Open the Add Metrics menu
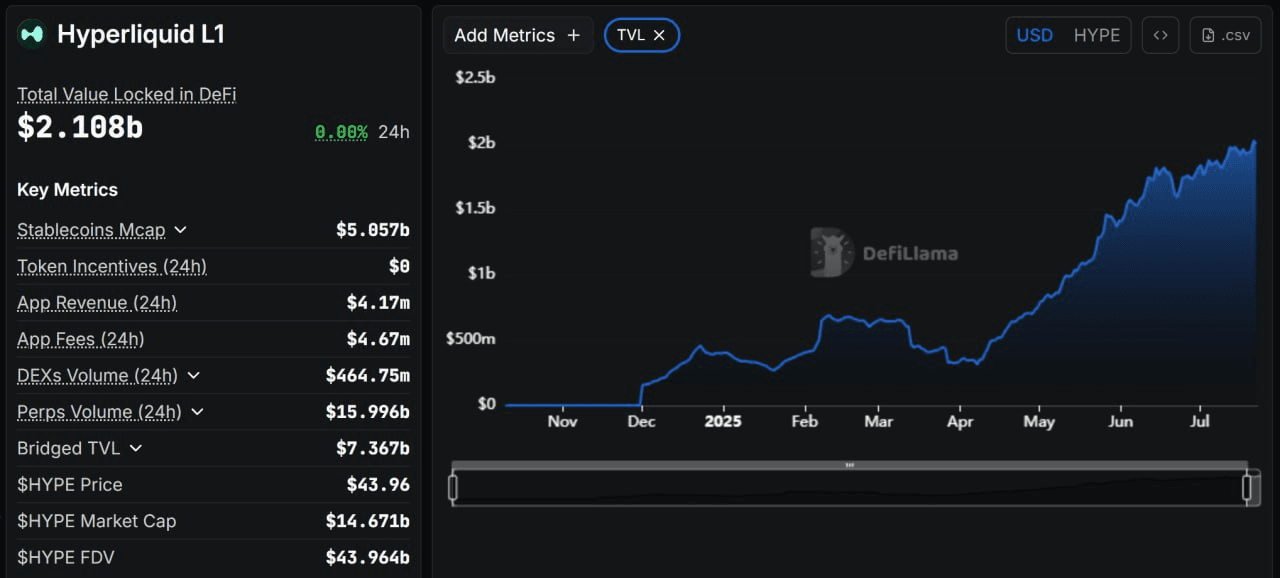 (x=518, y=35)
